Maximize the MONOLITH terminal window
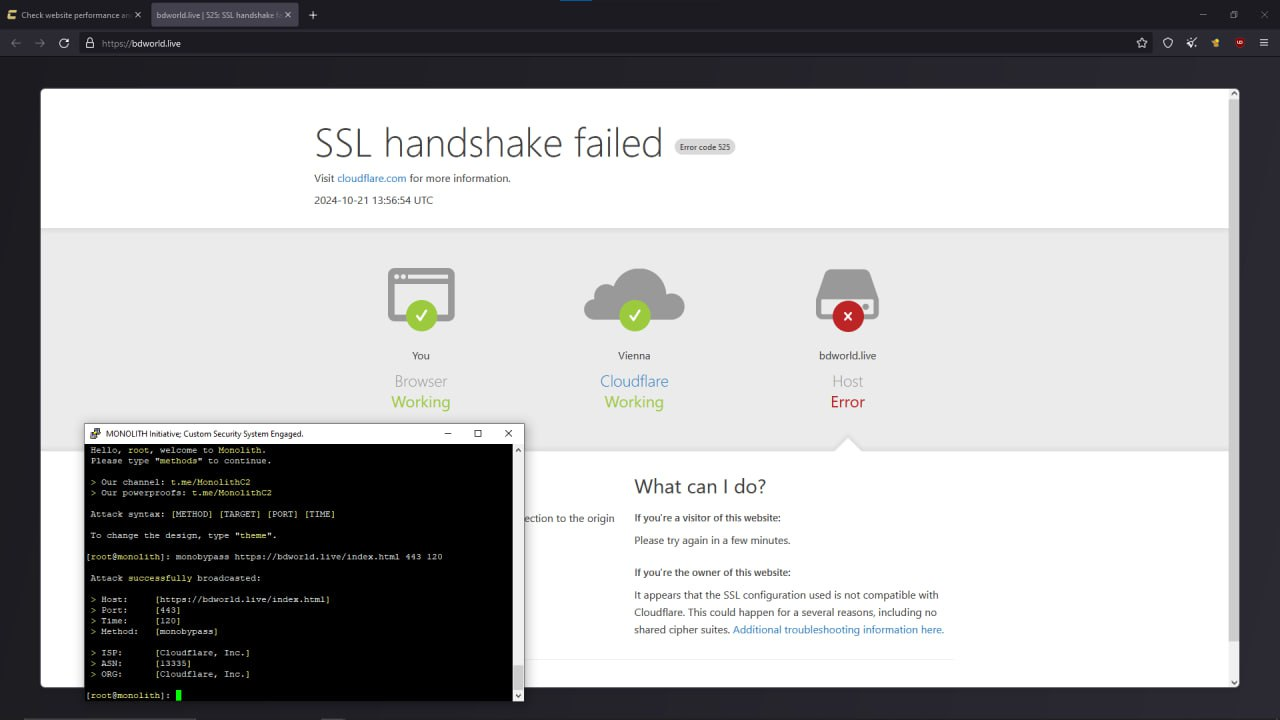This screenshot has height=720, width=1280. coord(478,433)
